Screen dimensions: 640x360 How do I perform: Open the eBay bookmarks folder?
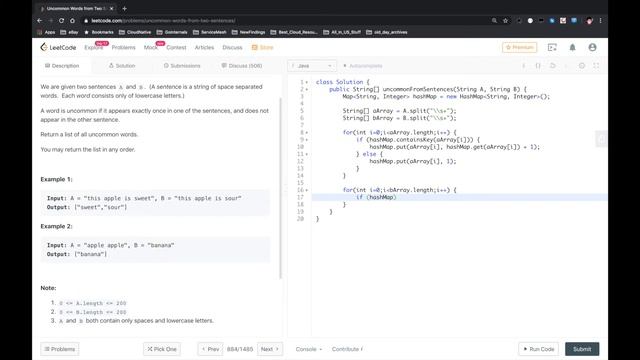[x=69, y=32]
